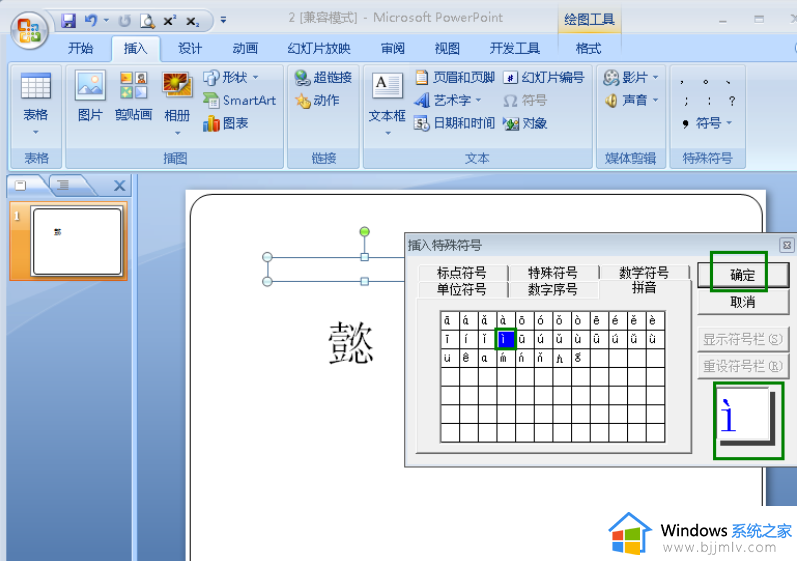Image resolution: width=797 pixels, height=561 pixels.
Task: Click 确定 to insert the symbol
Action: [x=743, y=275]
